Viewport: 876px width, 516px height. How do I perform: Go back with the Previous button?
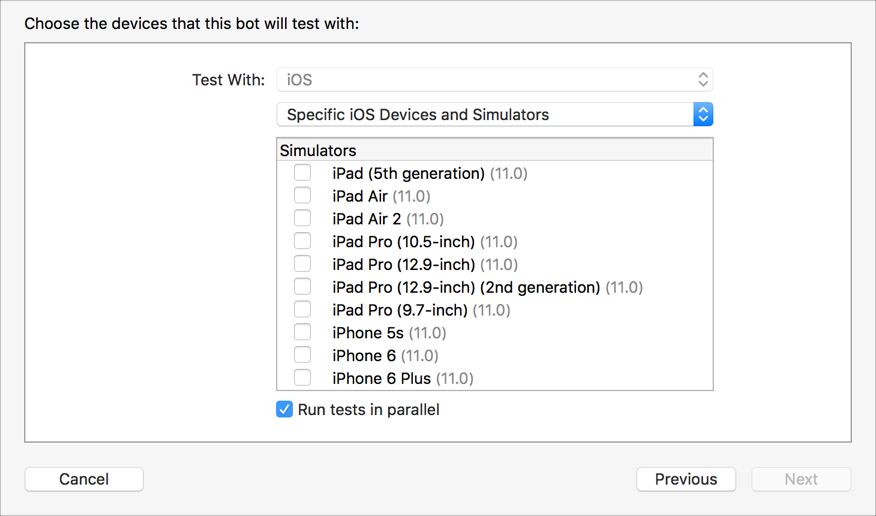click(686, 479)
